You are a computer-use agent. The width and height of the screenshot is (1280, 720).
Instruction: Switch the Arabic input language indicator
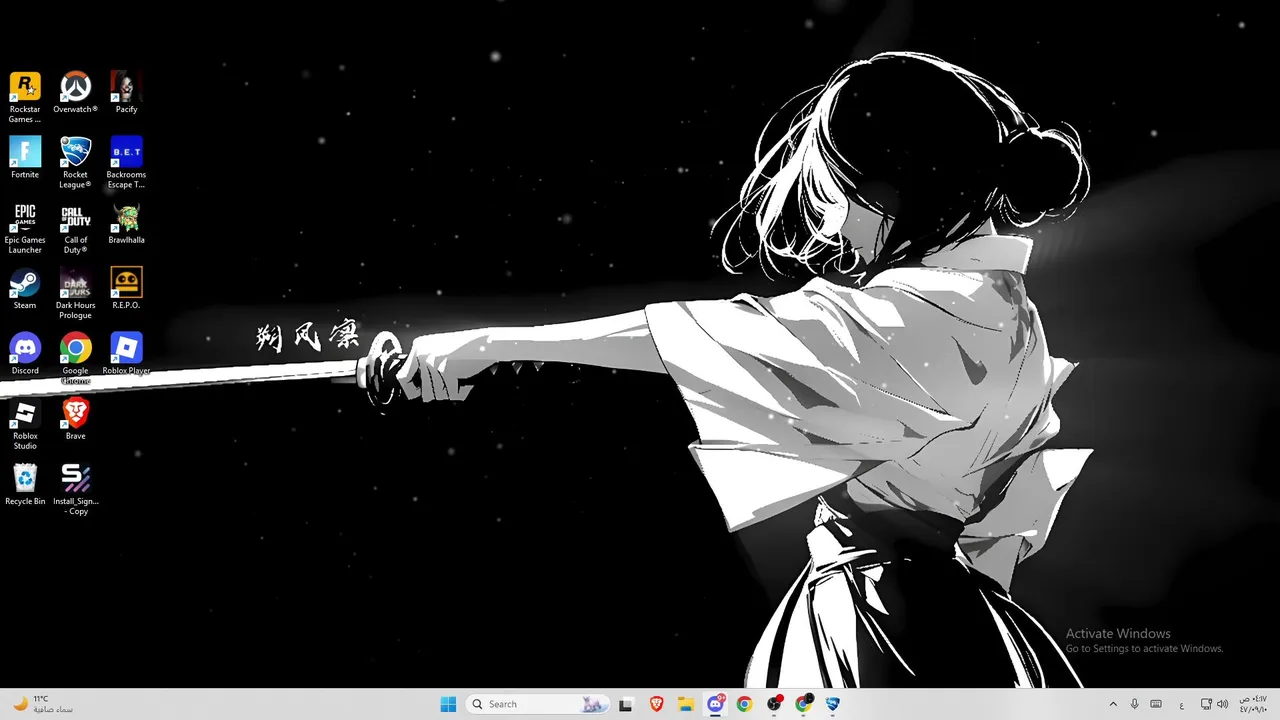(1182, 704)
